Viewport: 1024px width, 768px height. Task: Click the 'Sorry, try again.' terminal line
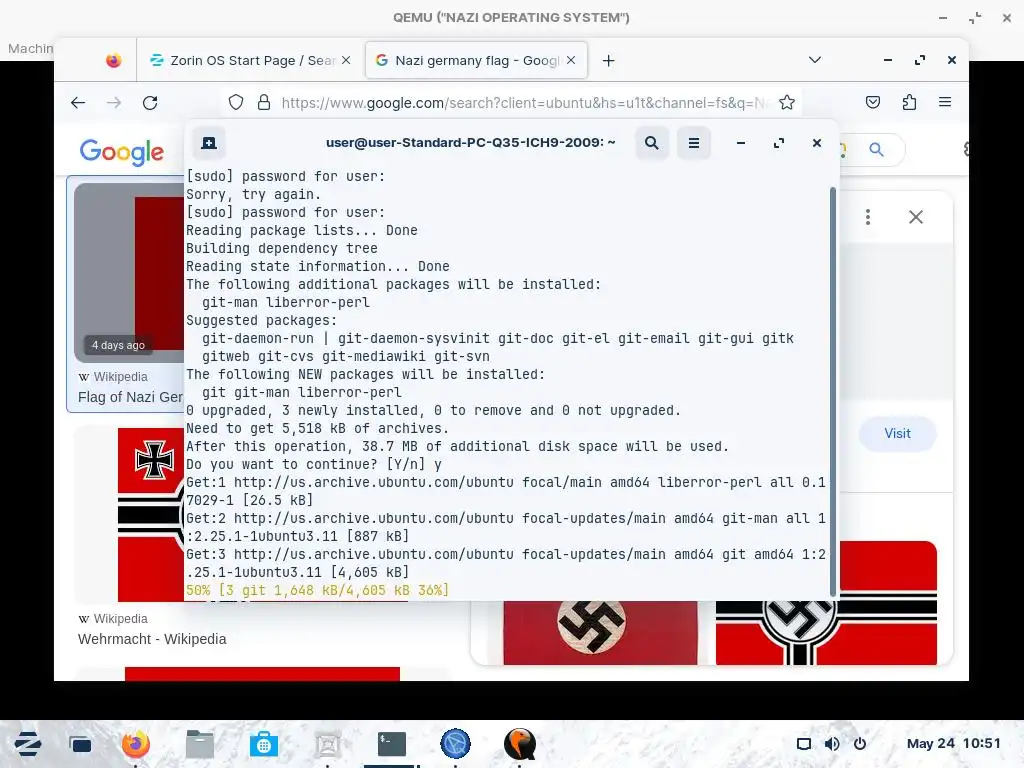pyautogui.click(x=253, y=195)
